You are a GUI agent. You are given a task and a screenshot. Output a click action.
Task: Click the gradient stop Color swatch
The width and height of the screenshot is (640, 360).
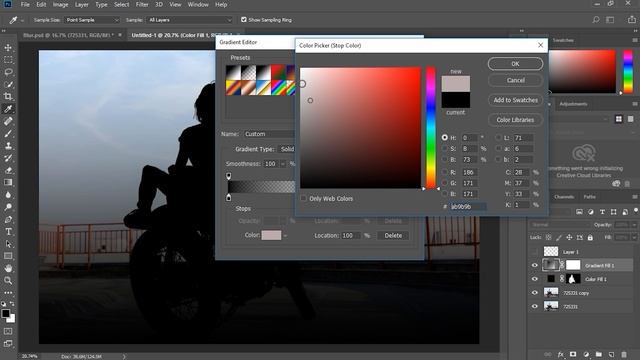[271, 236]
